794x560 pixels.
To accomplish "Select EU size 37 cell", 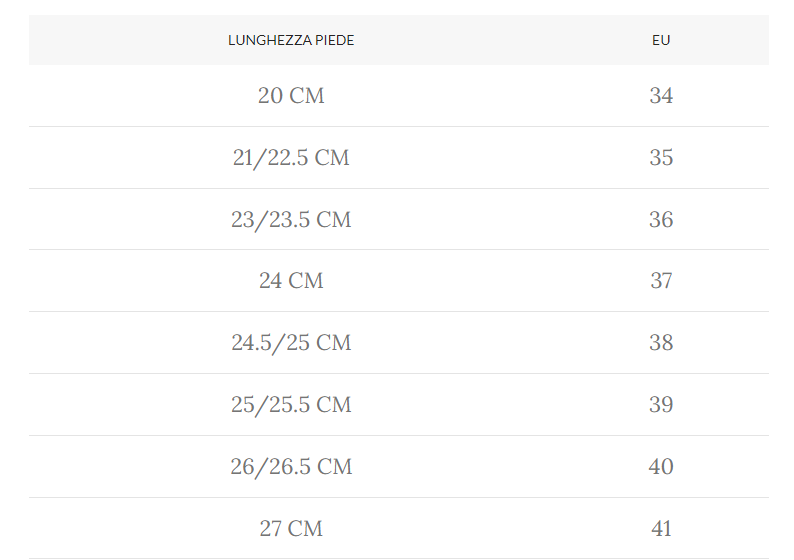I will click(661, 281).
